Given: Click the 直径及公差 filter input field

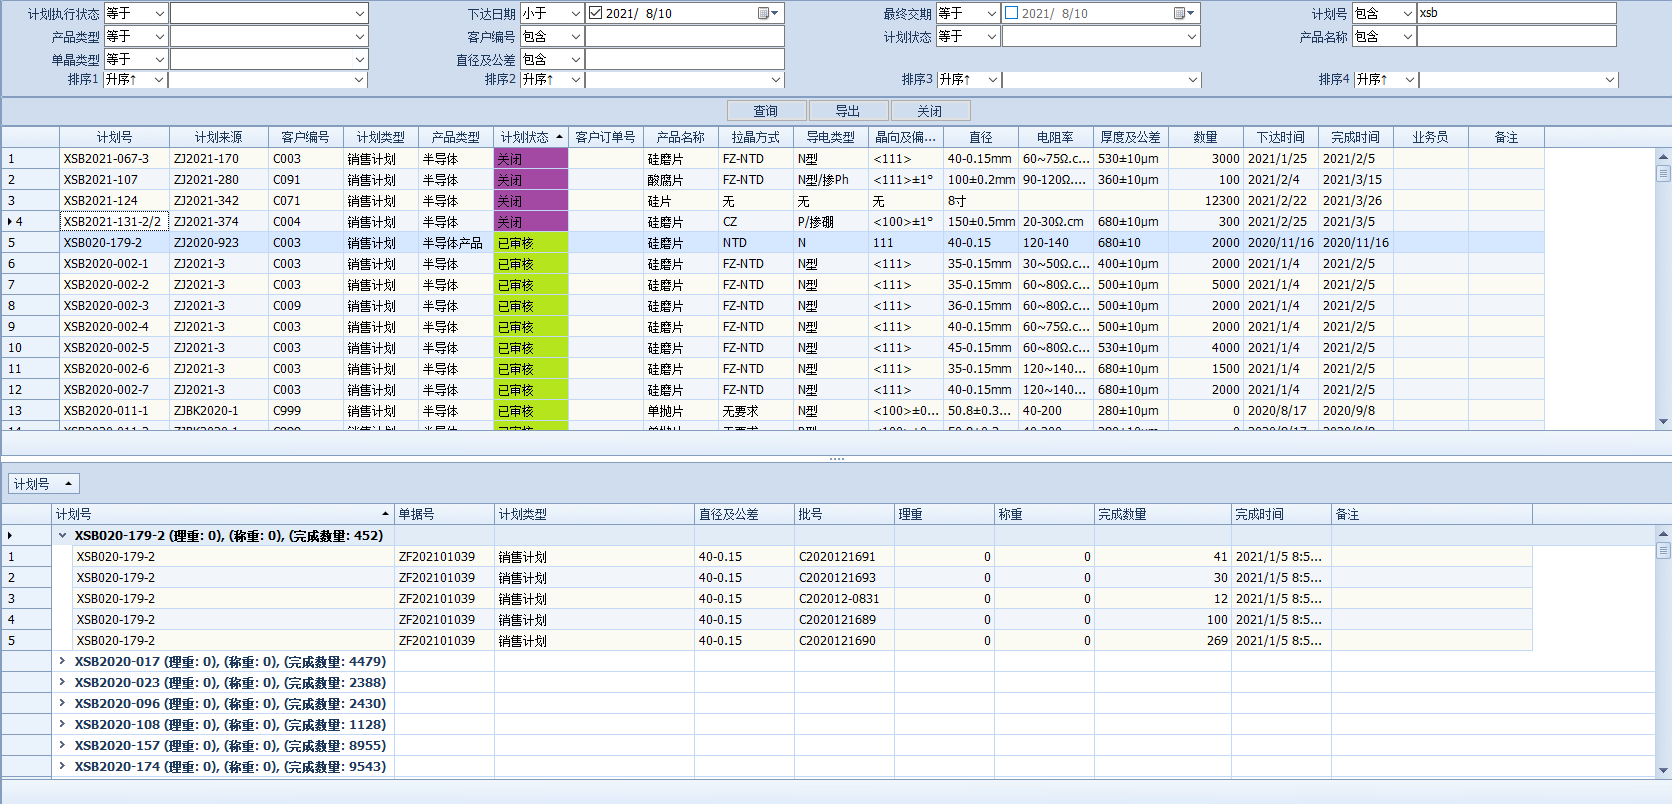Looking at the screenshot, I should (684, 59).
